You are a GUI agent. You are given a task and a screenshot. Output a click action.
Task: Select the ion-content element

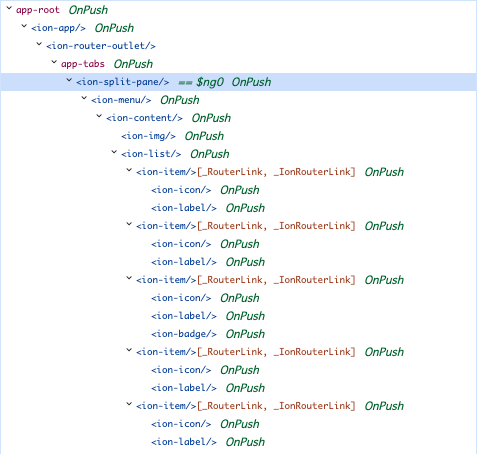click(x=144, y=118)
